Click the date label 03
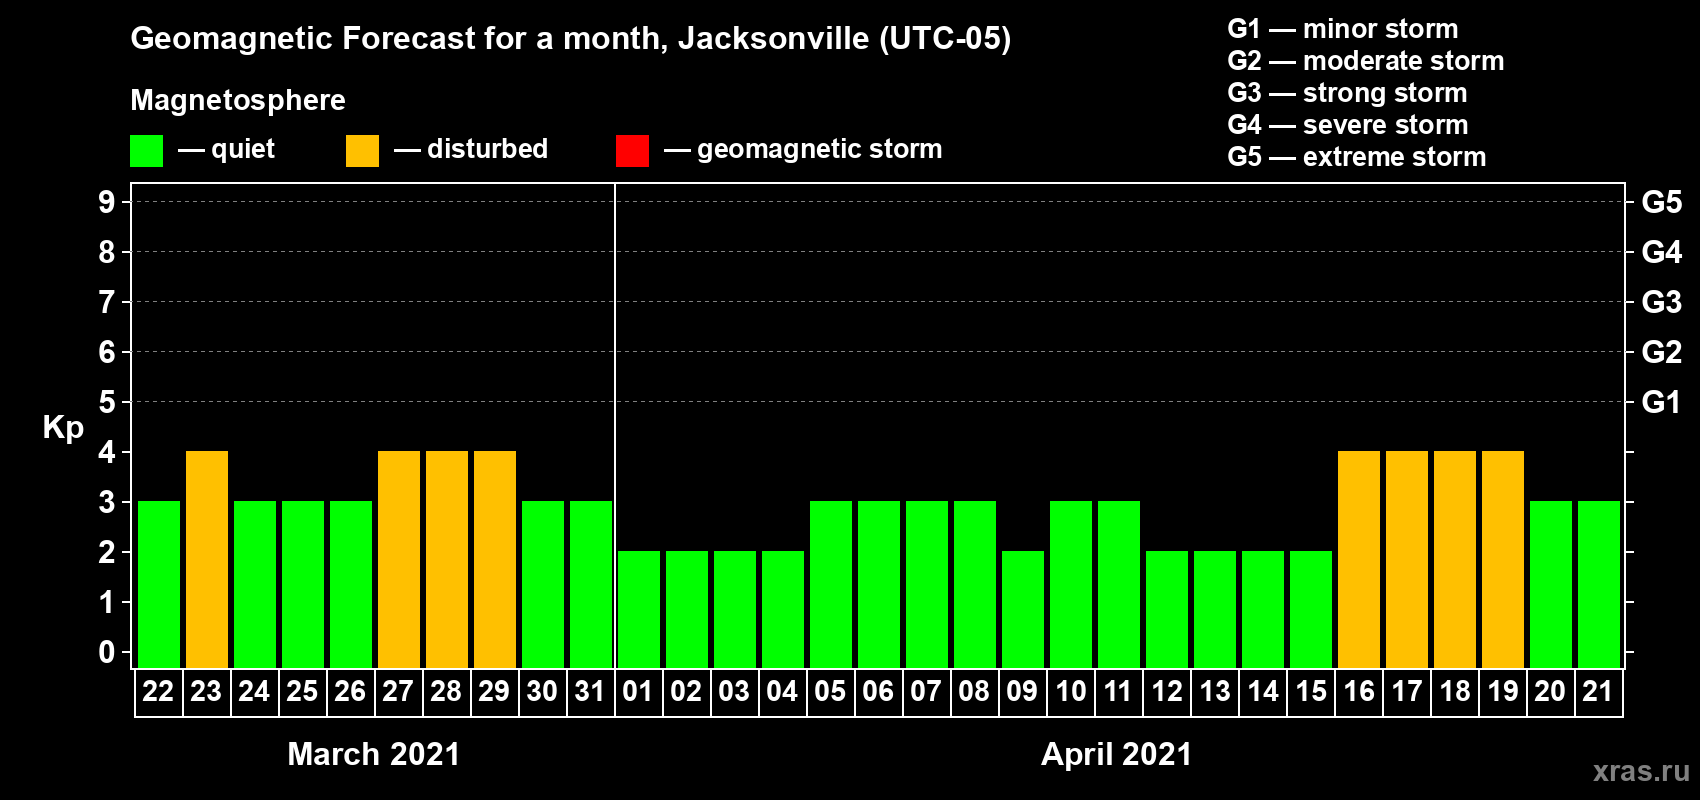Screen dimensions: 1700x800 734,691
